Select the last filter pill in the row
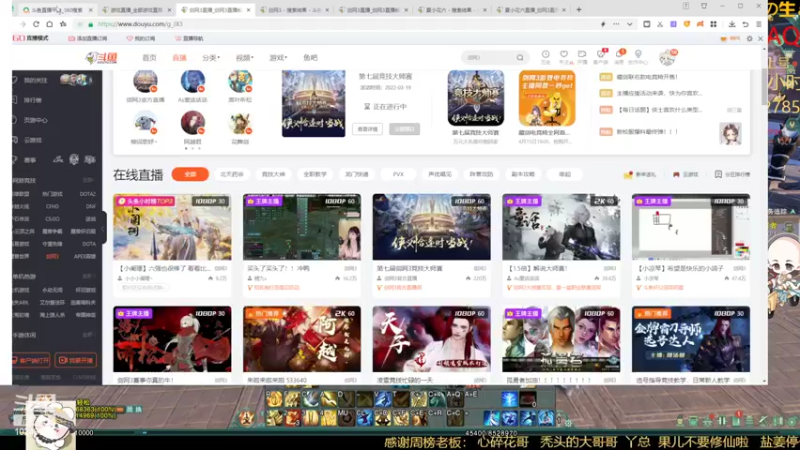This screenshot has height=450, width=800. pos(565,174)
